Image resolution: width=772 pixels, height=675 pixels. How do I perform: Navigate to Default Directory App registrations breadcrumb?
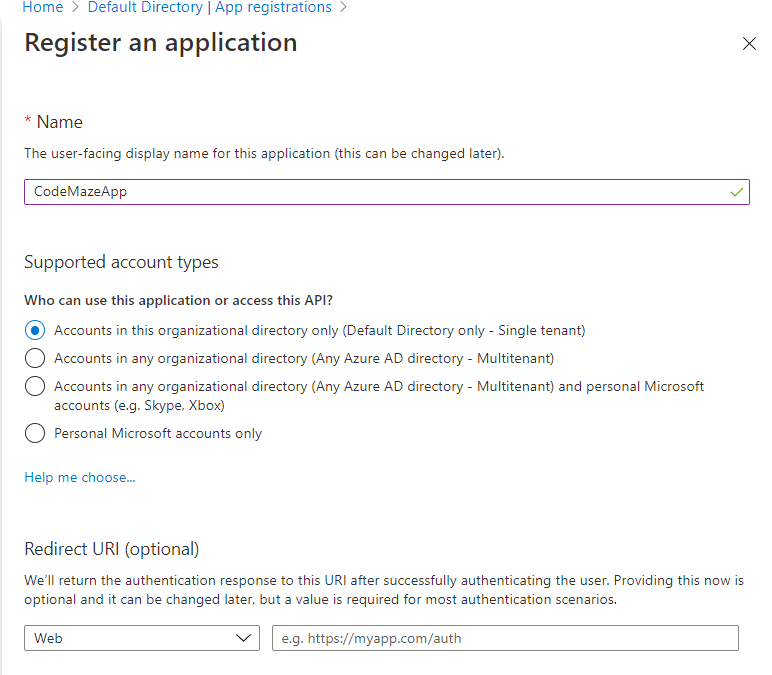coord(209,8)
